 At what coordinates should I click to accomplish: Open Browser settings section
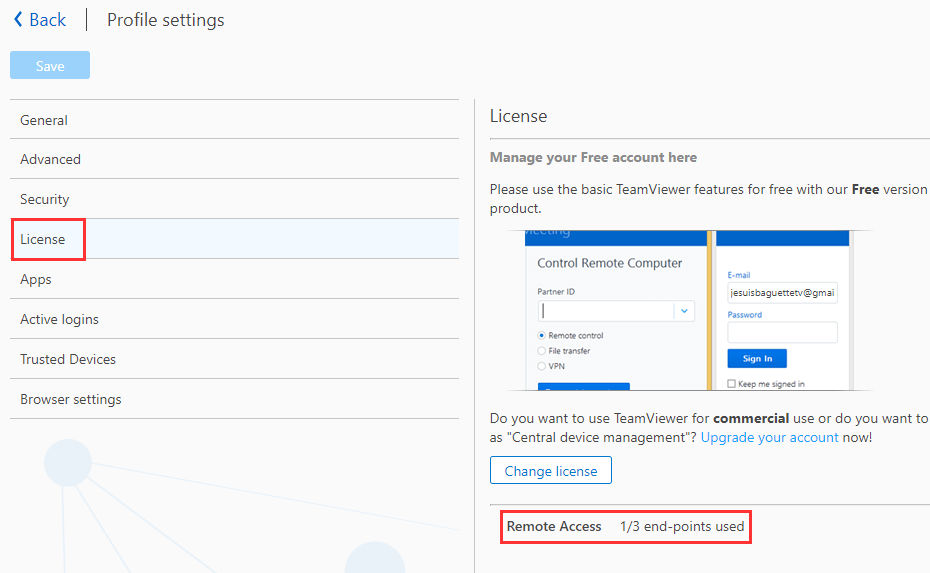click(234, 399)
